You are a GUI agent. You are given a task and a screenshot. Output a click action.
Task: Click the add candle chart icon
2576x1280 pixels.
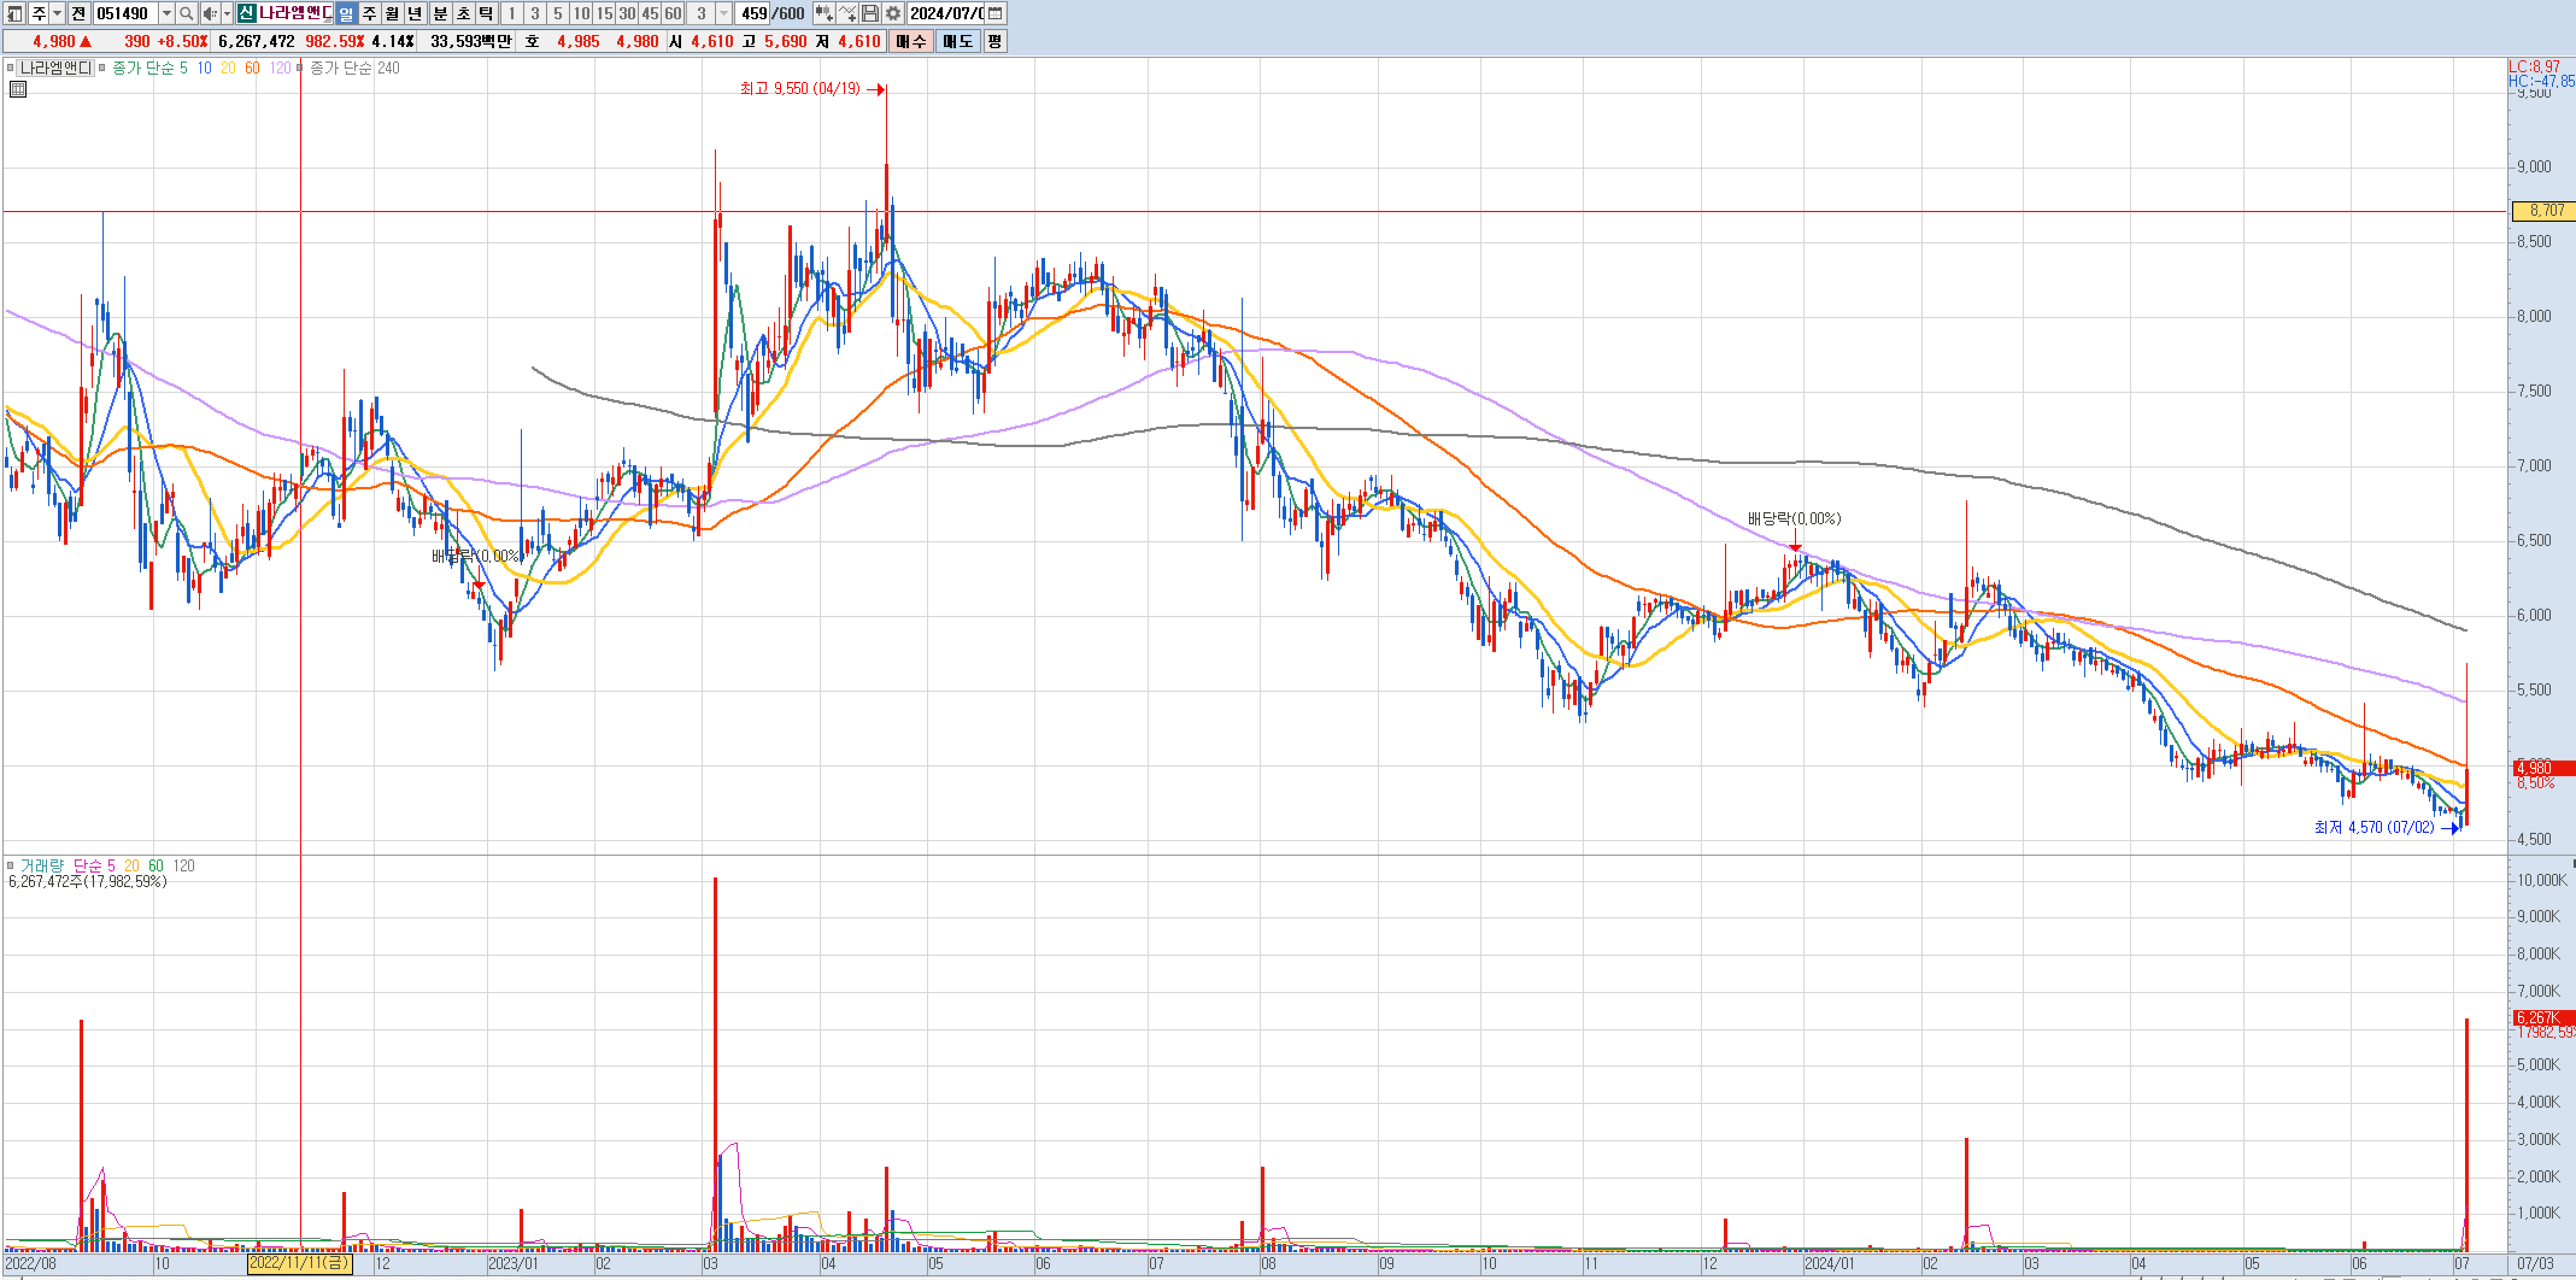coord(823,13)
